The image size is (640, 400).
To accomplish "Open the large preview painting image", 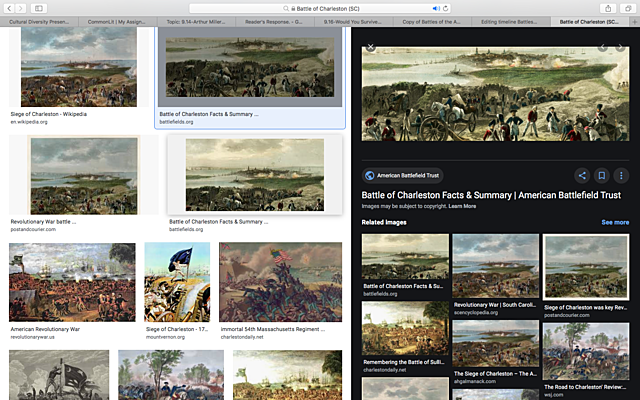I will tap(495, 94).
